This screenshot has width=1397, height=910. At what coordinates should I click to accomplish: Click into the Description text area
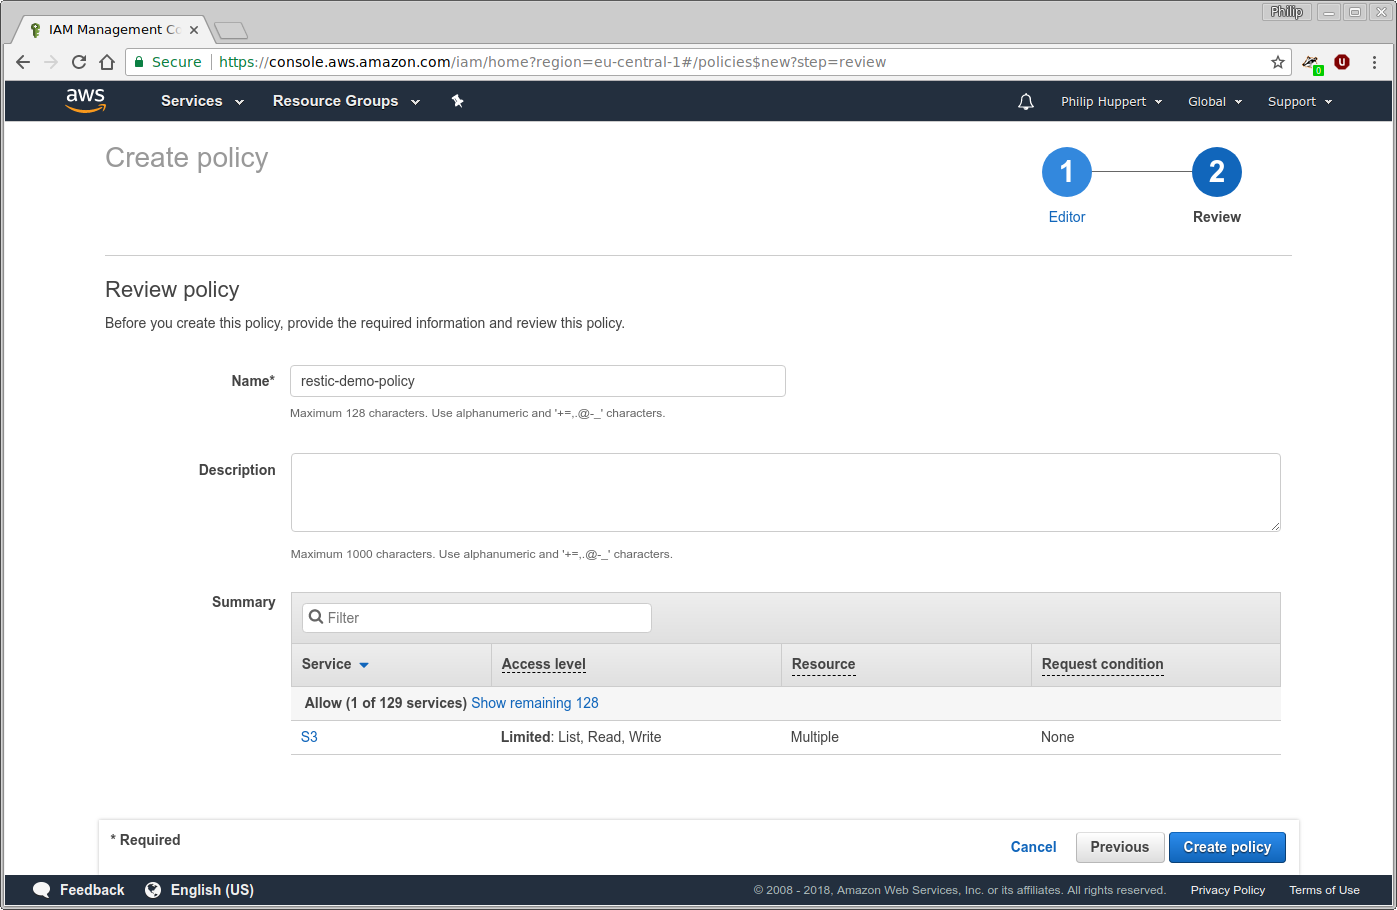(x=785, y=492)
